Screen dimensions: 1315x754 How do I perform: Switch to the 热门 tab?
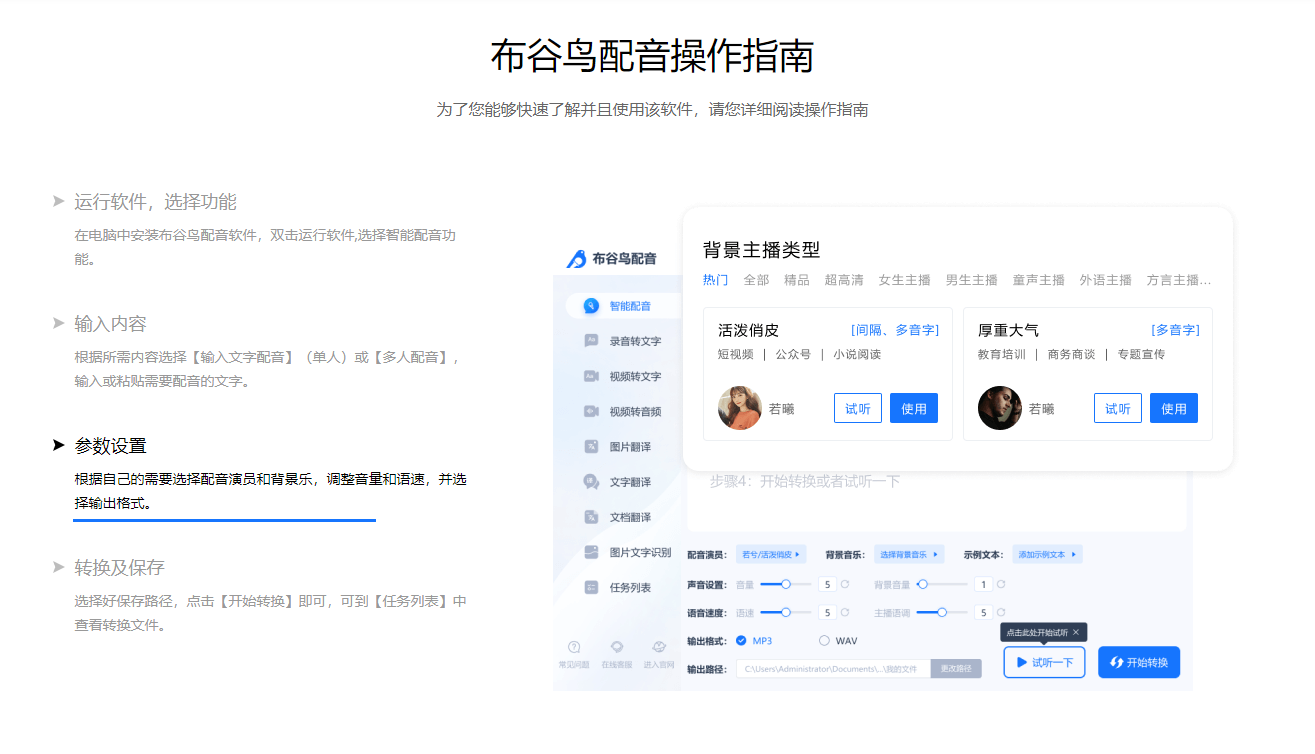click(715, 280)
